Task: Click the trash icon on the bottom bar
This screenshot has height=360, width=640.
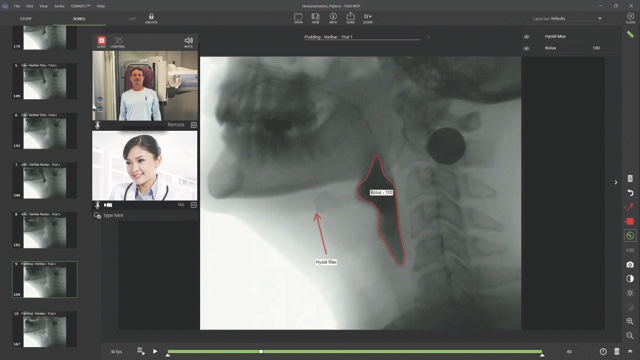Action: tap(617, 351)
